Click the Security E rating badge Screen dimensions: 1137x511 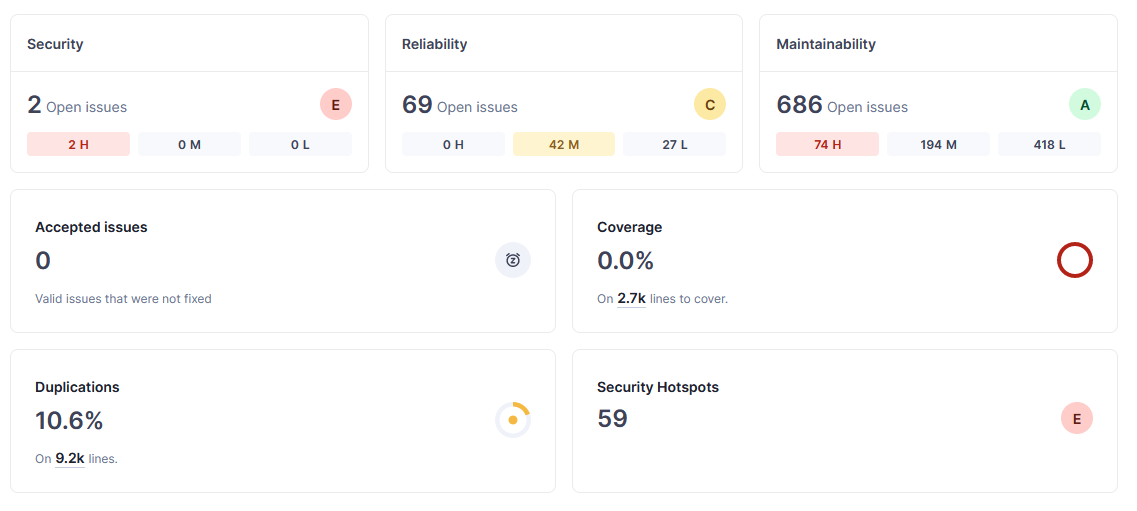click(x=336, y=105)
